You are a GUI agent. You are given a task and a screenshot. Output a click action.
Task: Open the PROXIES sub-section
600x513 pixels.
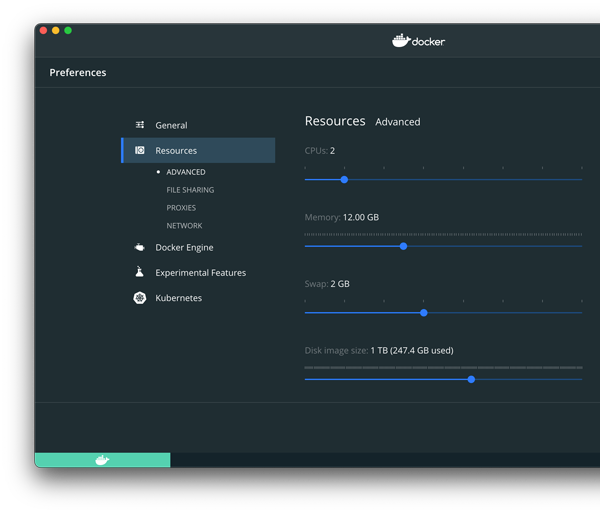click(181, 208)
